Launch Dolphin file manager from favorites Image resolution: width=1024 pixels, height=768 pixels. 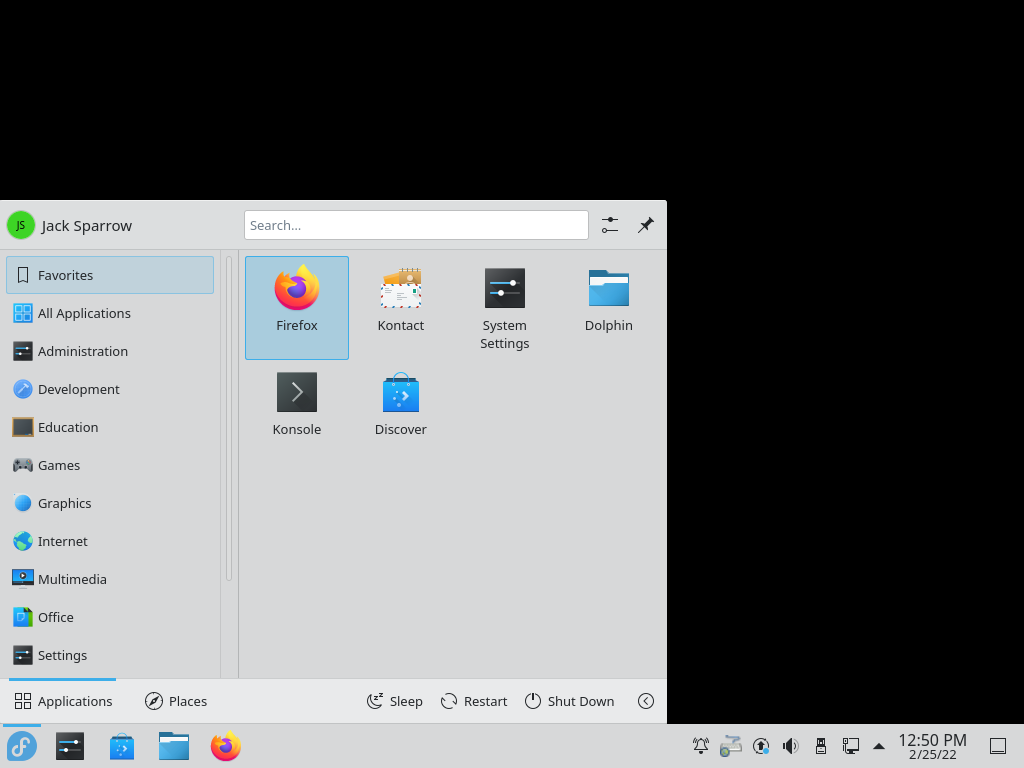click(608, 308)
